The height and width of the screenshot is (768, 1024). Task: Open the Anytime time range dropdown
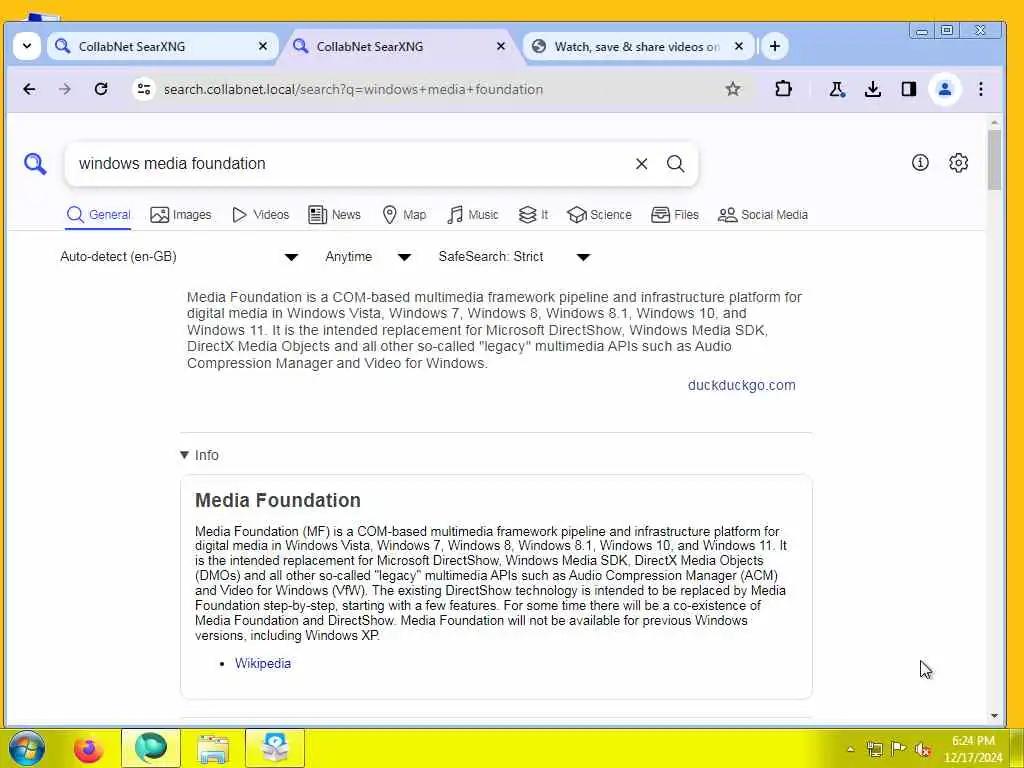coord(368,257)
